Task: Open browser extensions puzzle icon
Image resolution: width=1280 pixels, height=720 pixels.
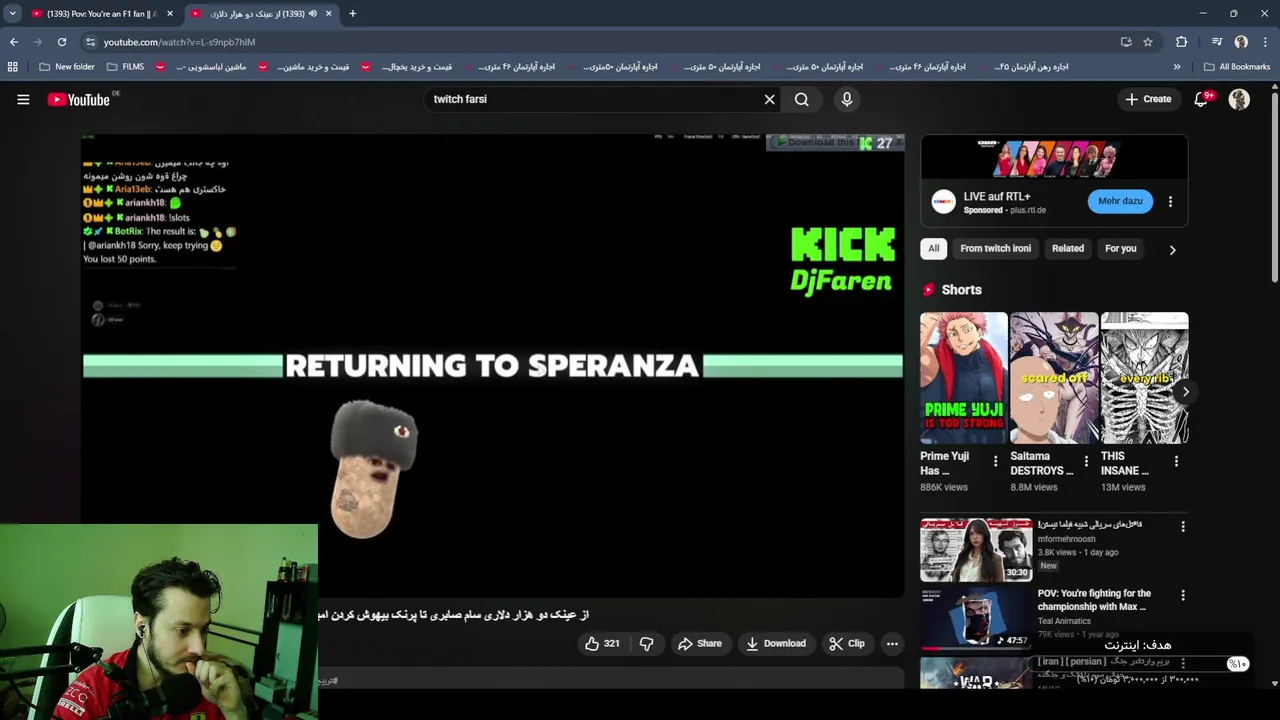Action: point(1182,42)
